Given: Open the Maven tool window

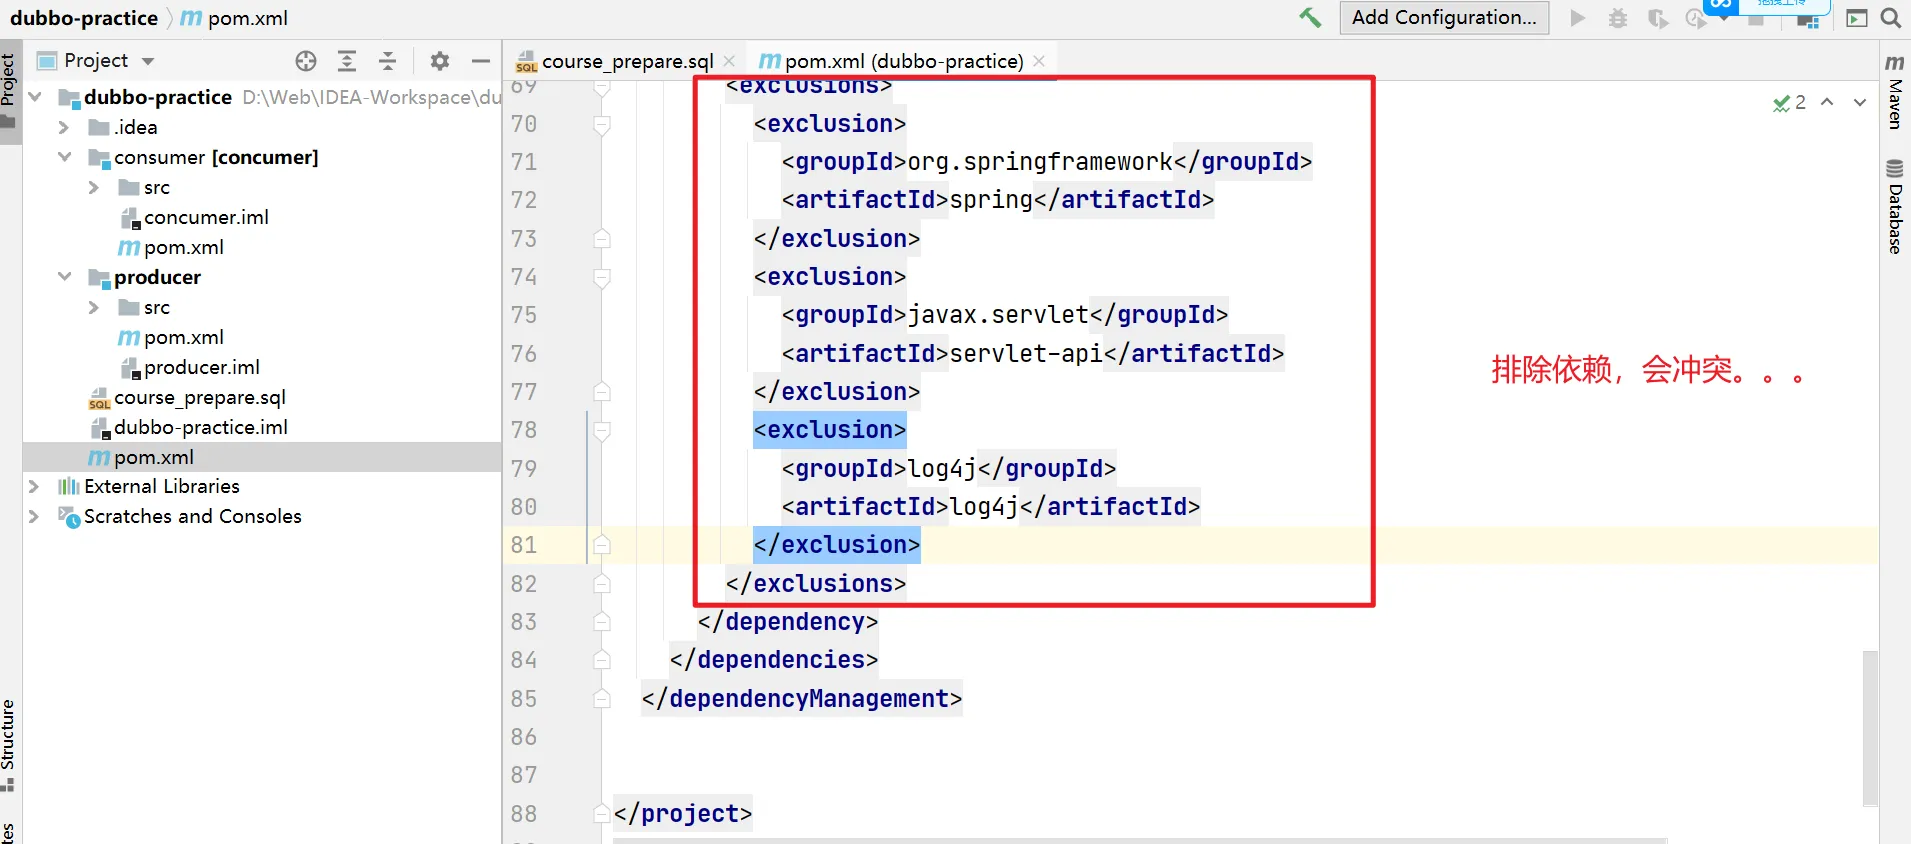Looking at the screenshot, I should [1895, 92].
